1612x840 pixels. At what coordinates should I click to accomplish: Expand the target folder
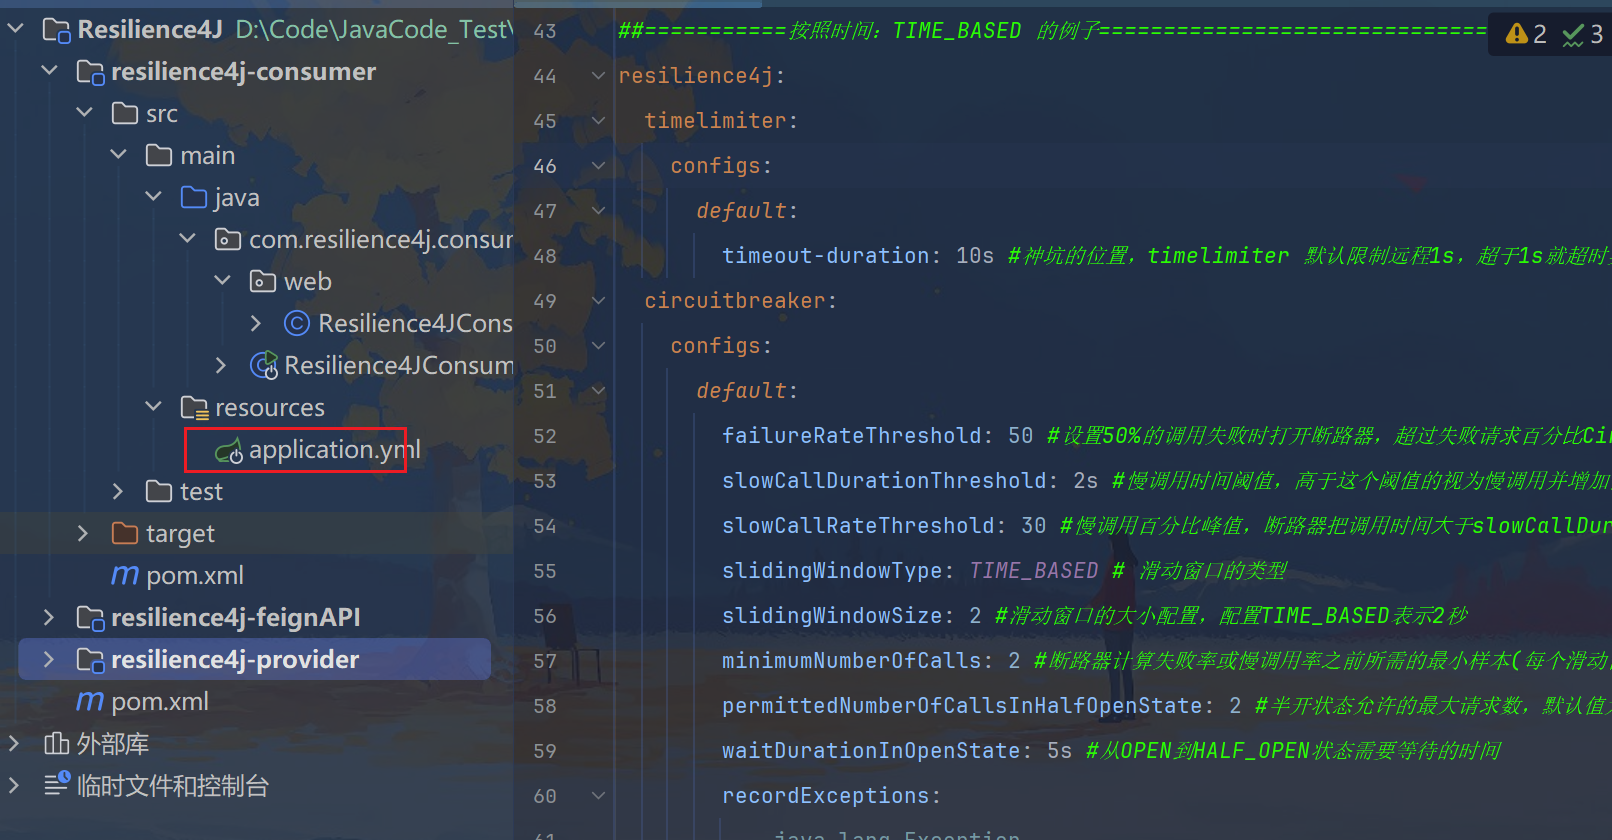coord(83,533)
